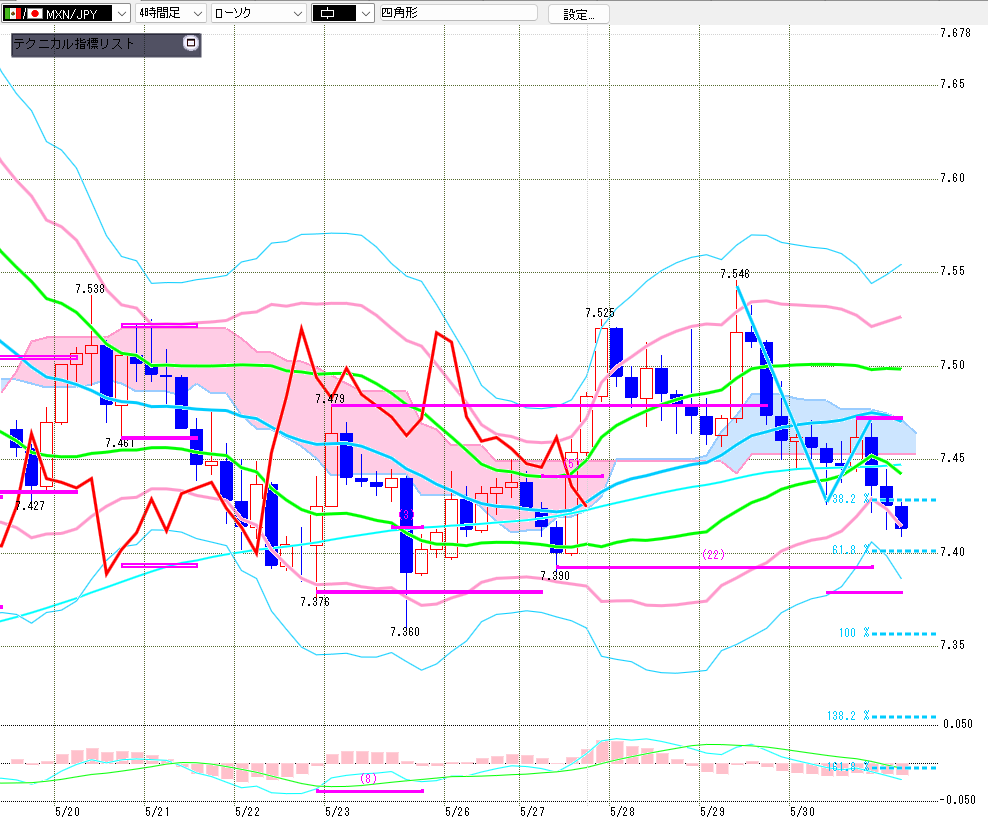988x820 pixels.
Task: Click the 7.390 low price label
Action: tap(554, 576)
